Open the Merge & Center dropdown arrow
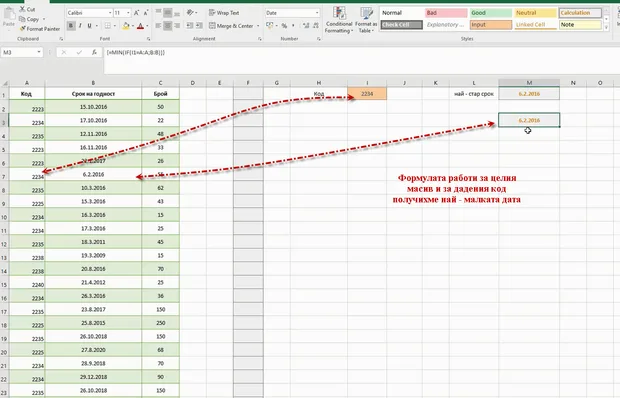Screen dimensions: 620x398 [258, 26]
